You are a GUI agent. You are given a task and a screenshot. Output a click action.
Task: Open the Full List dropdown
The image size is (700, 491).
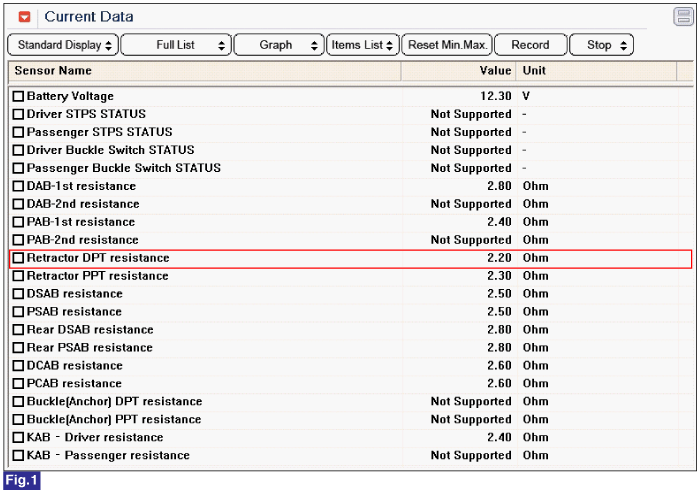point(176,45)
